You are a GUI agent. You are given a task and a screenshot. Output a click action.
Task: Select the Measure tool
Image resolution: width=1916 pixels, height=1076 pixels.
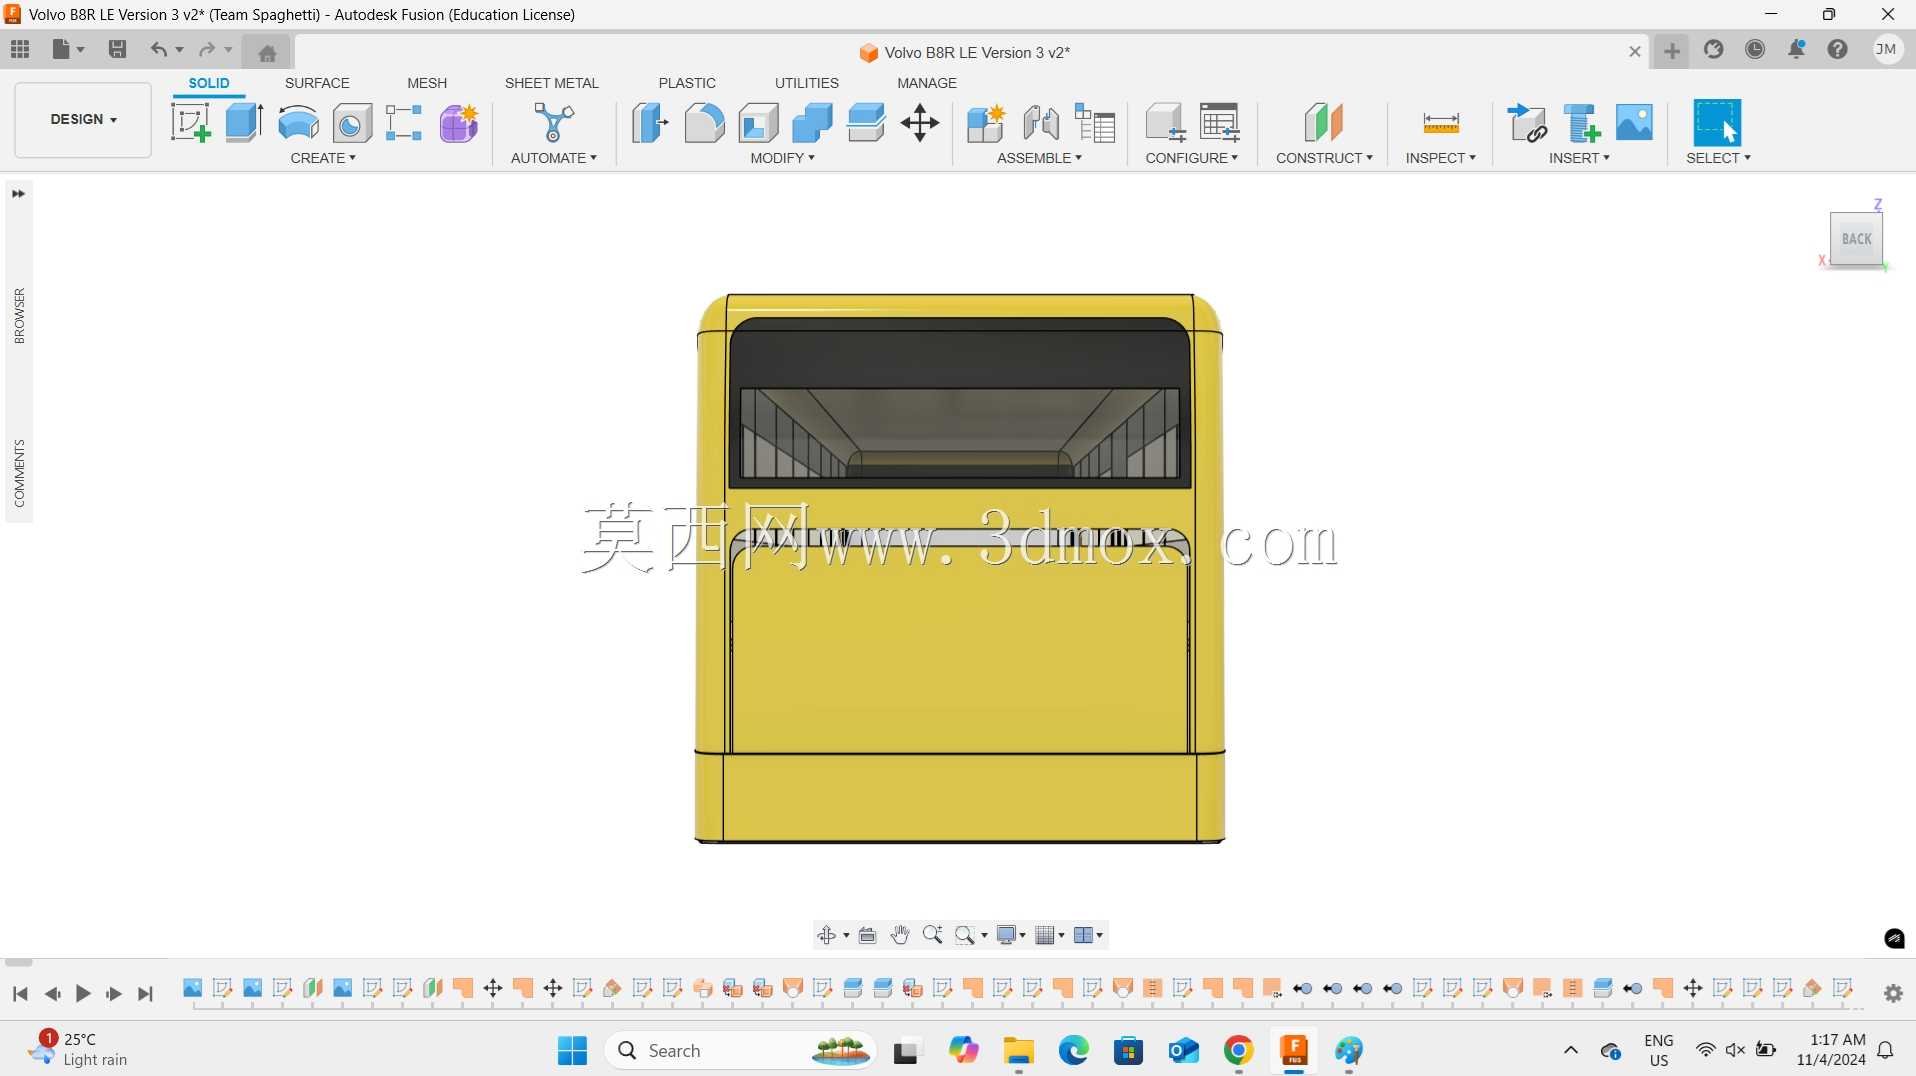1441,123
